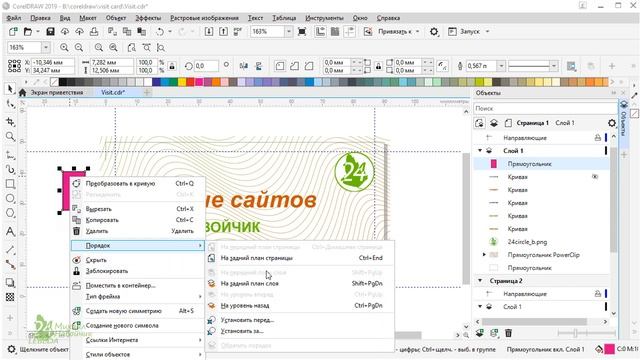Select the Crop tool

click(x=10, y=122)
